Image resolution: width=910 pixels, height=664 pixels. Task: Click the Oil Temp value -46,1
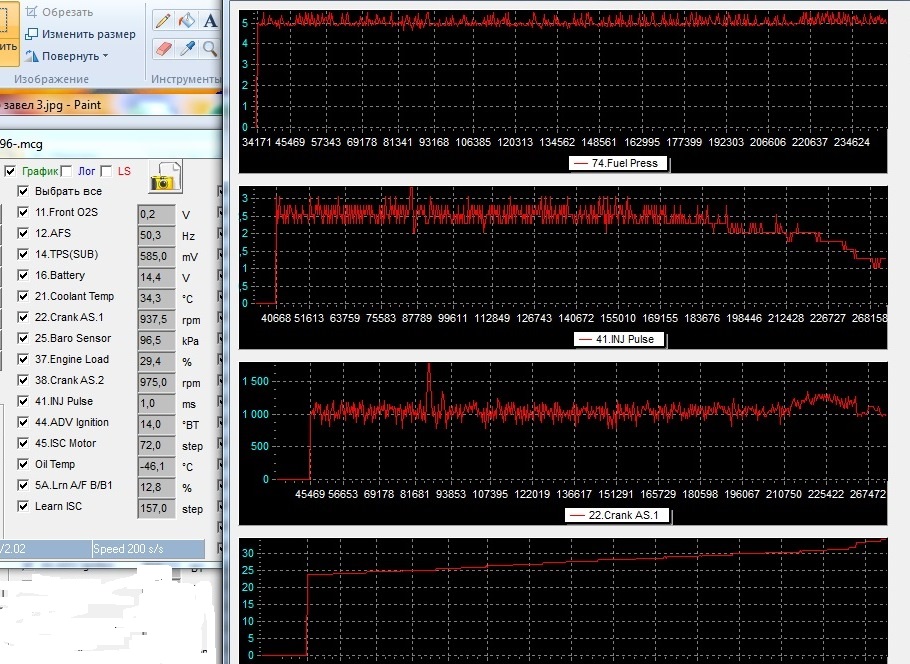[x=156, y=466]
